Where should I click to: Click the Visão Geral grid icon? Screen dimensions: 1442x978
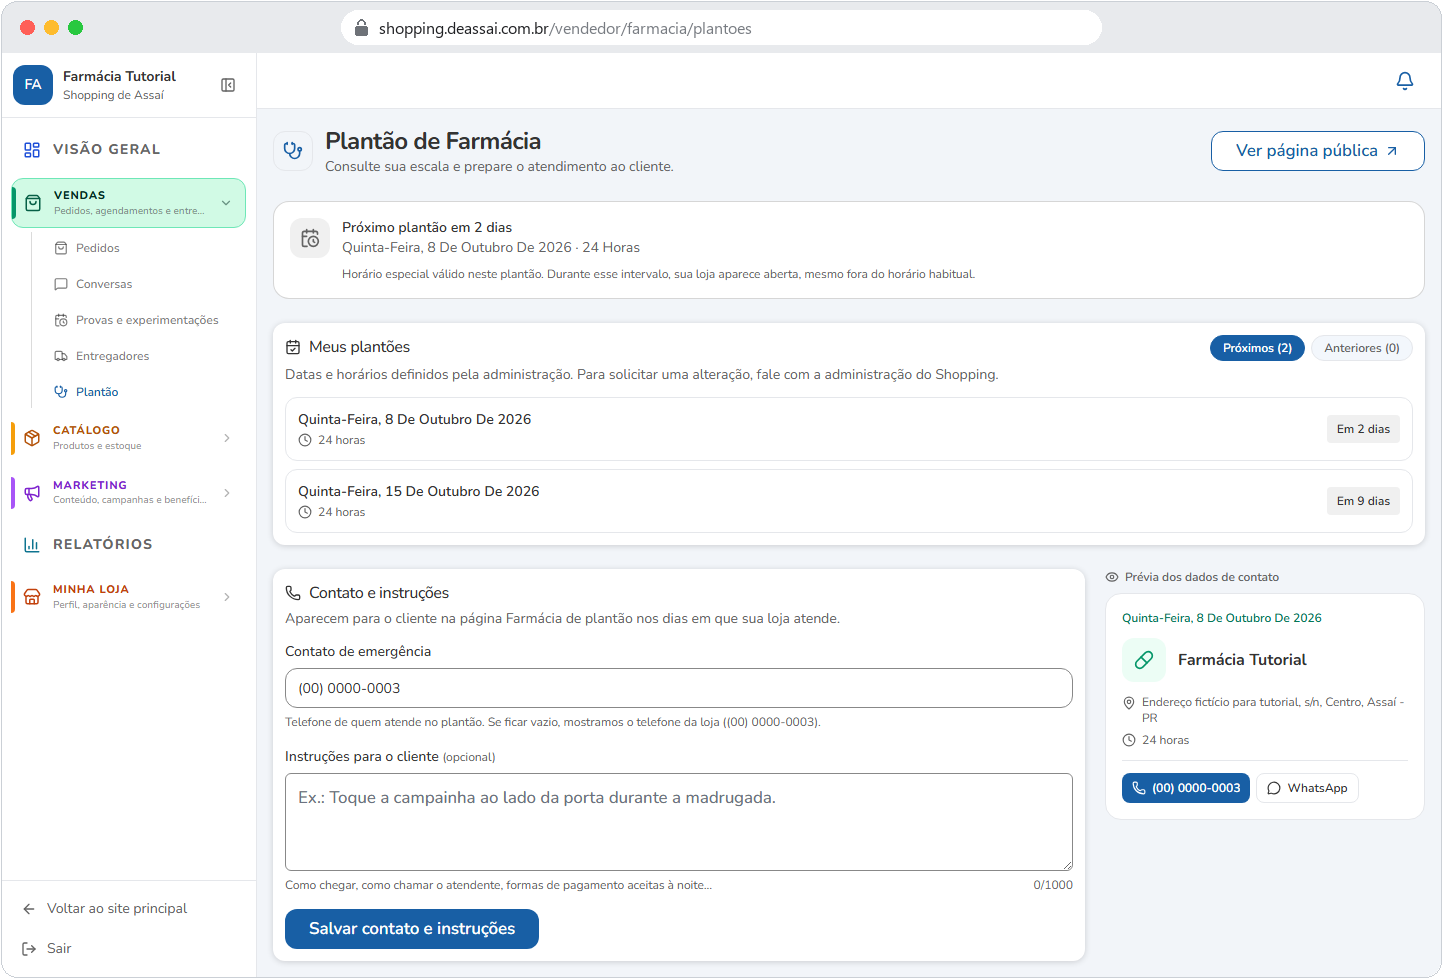pyautogui.click(x=32, y=149)
